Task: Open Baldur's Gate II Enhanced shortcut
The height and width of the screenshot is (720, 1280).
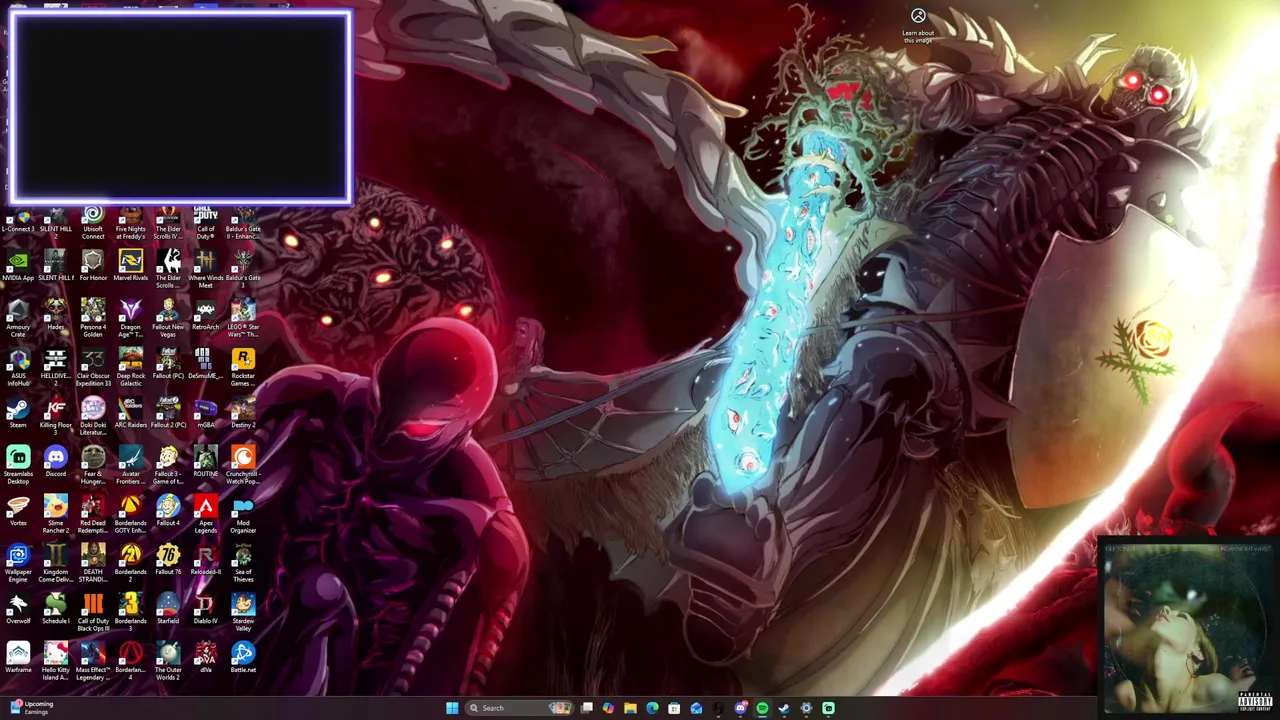Action: (x=243, y=222)
